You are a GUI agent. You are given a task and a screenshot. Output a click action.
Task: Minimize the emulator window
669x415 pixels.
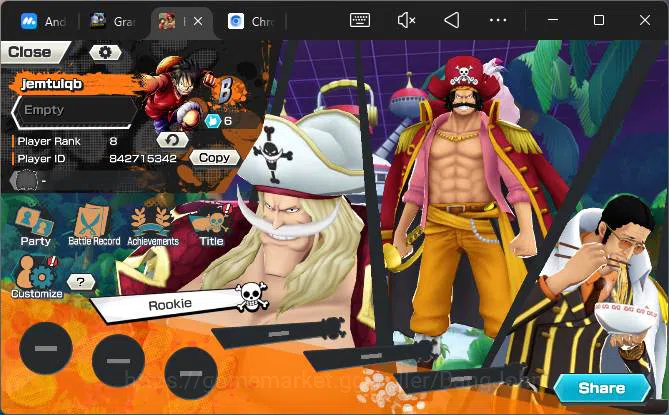point(553,20)
